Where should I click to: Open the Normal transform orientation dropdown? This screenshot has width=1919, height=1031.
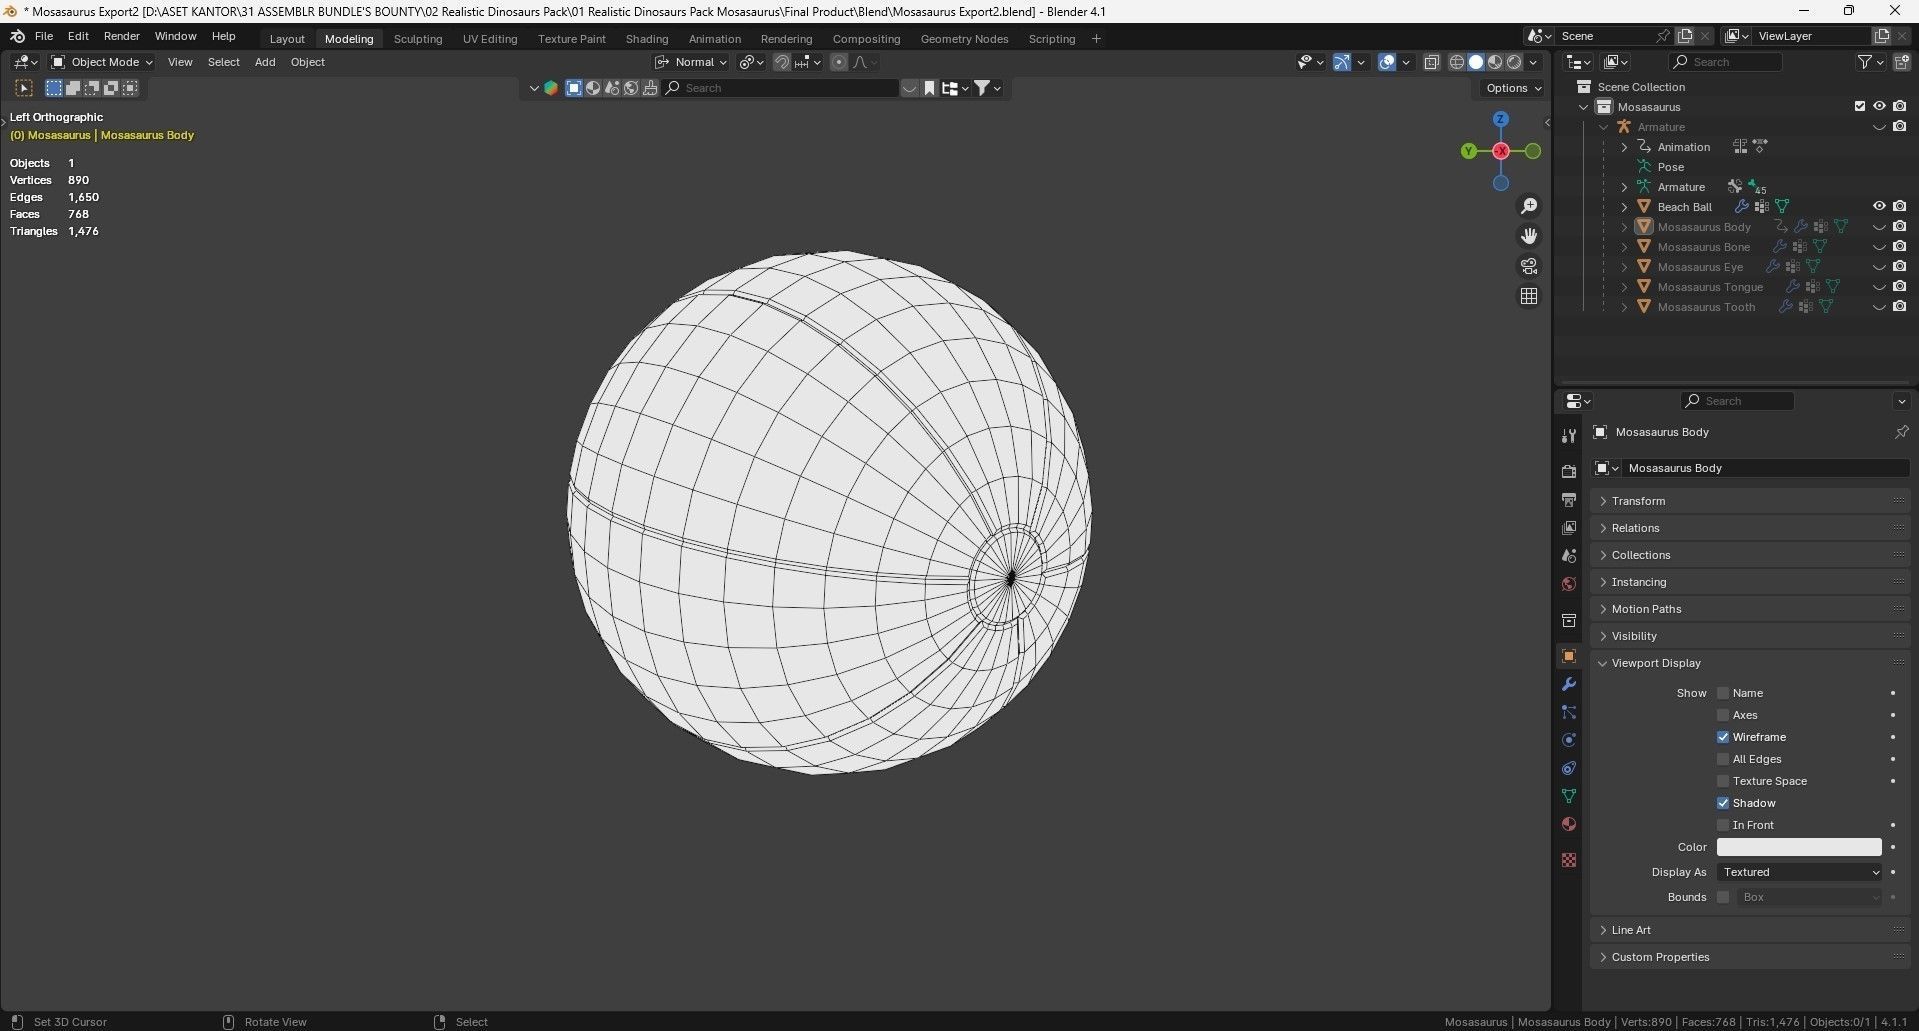pyautogui.click(x=691, y=62)
